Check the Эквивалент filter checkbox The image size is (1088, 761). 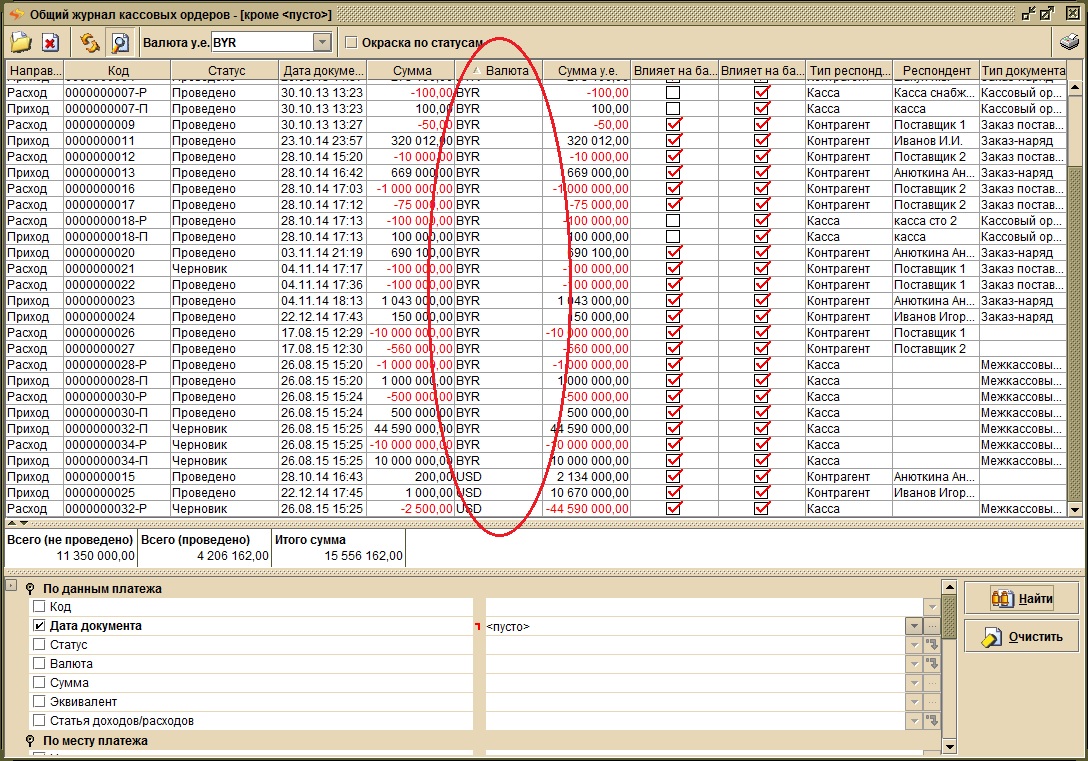pyautogui.click(x=40, y=701)
